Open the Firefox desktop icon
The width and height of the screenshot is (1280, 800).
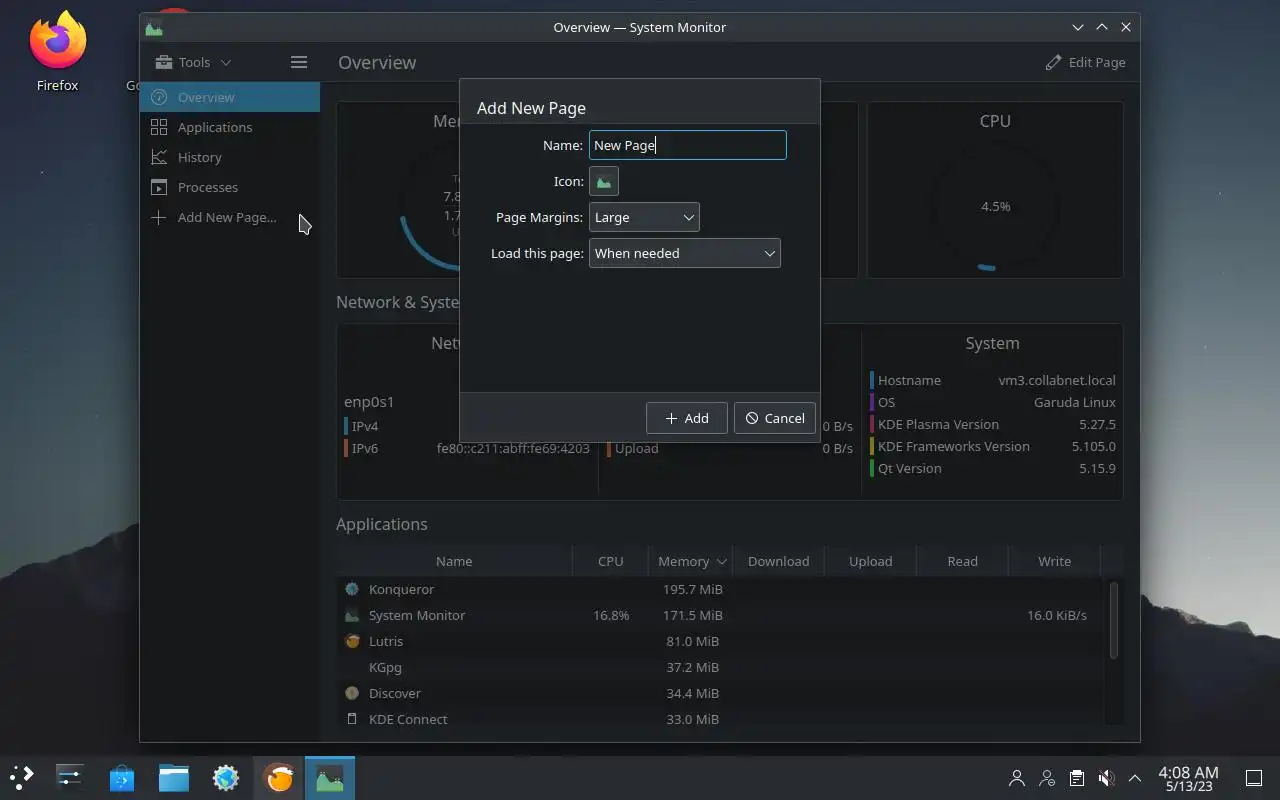click(x=57, y=52)
